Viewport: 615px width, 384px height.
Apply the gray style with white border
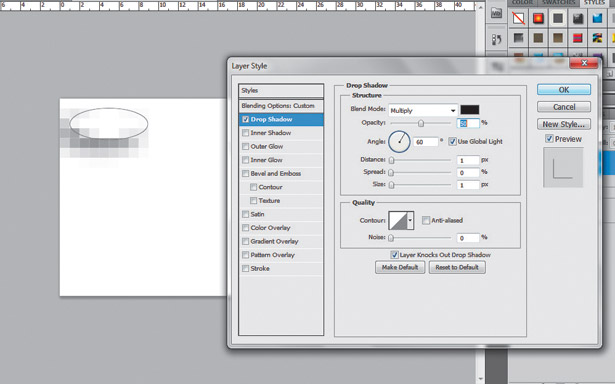(558, 18)
